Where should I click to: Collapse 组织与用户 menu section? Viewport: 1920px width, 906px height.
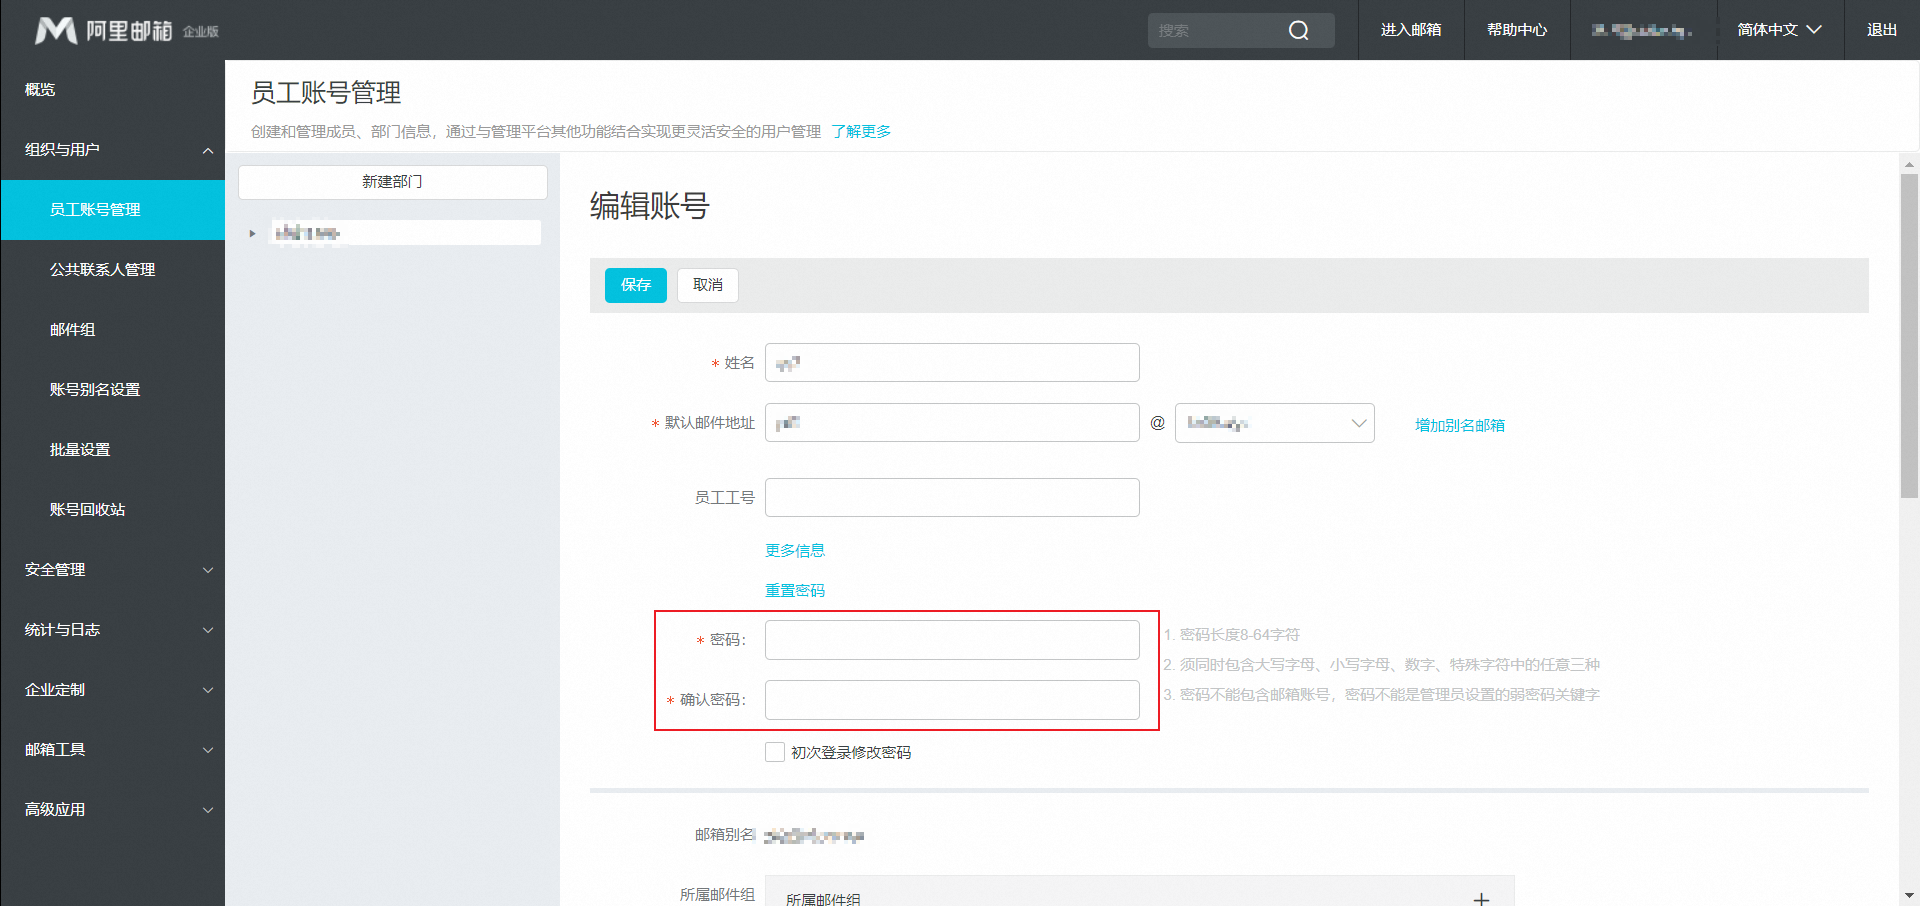(112, 150)
